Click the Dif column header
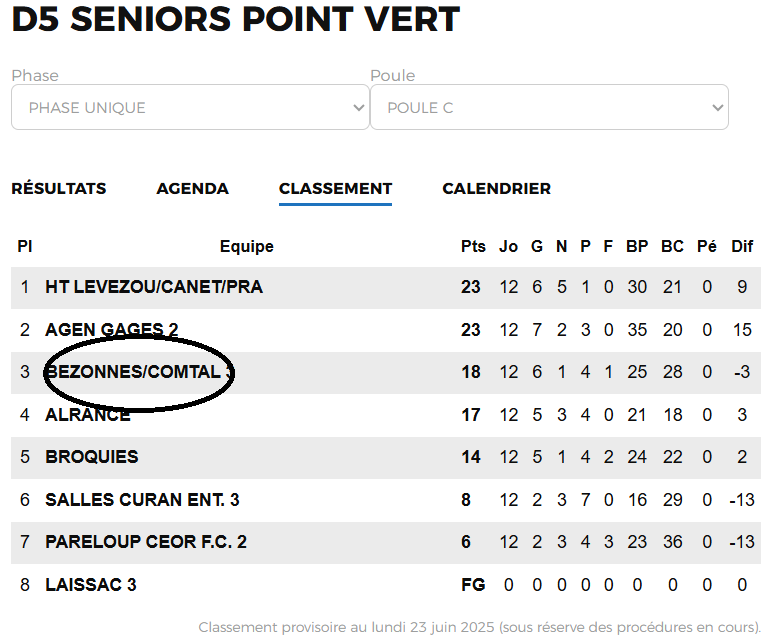 (x=742, y=247)
